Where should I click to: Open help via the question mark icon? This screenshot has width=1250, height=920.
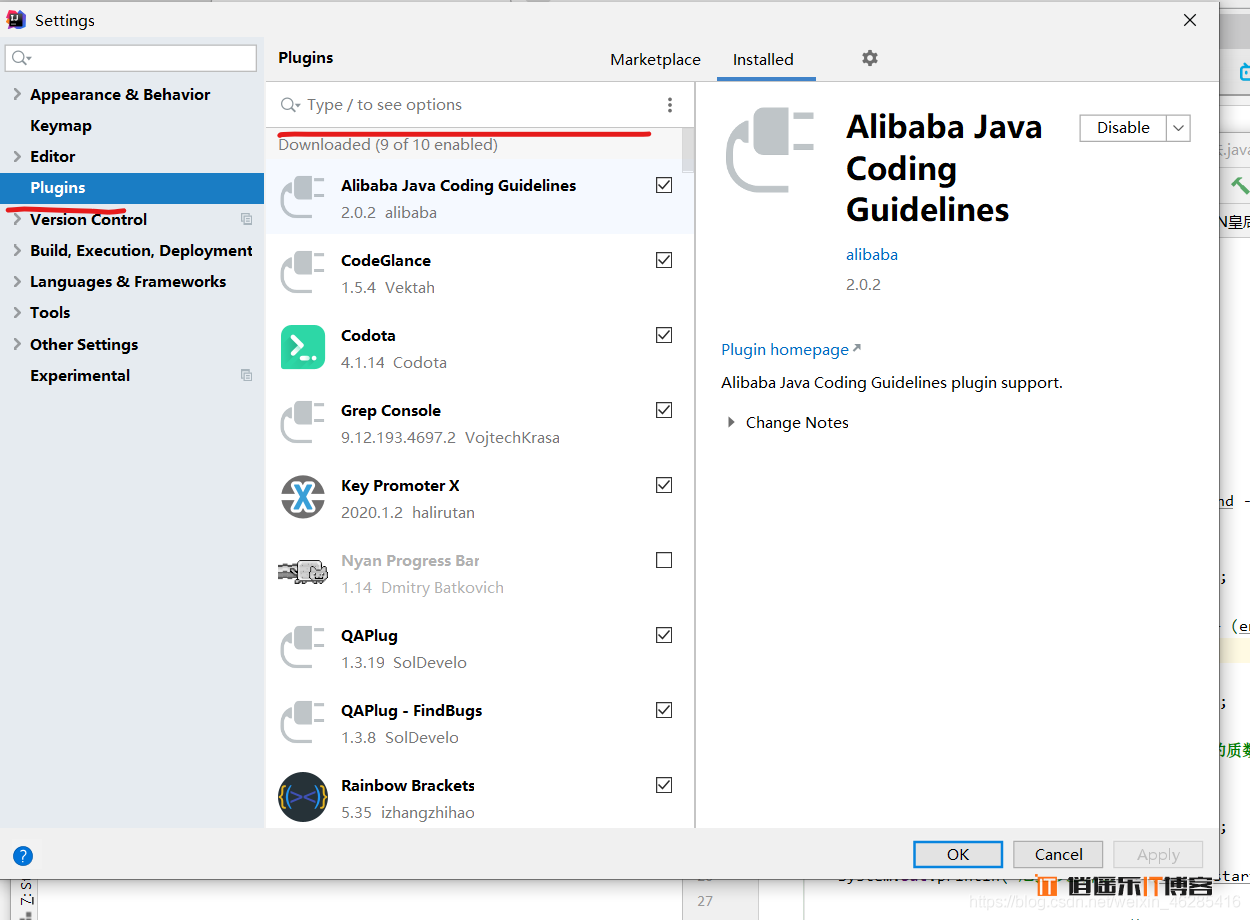pyautogui.click(x=23, y=856)
